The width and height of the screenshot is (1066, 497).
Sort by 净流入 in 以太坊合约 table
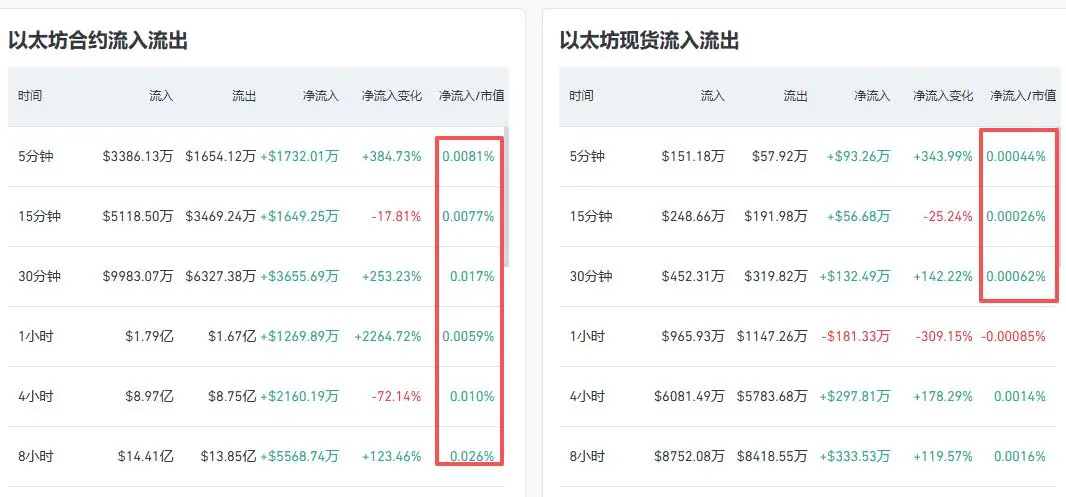pyautogui.click(x=320, y=96)
